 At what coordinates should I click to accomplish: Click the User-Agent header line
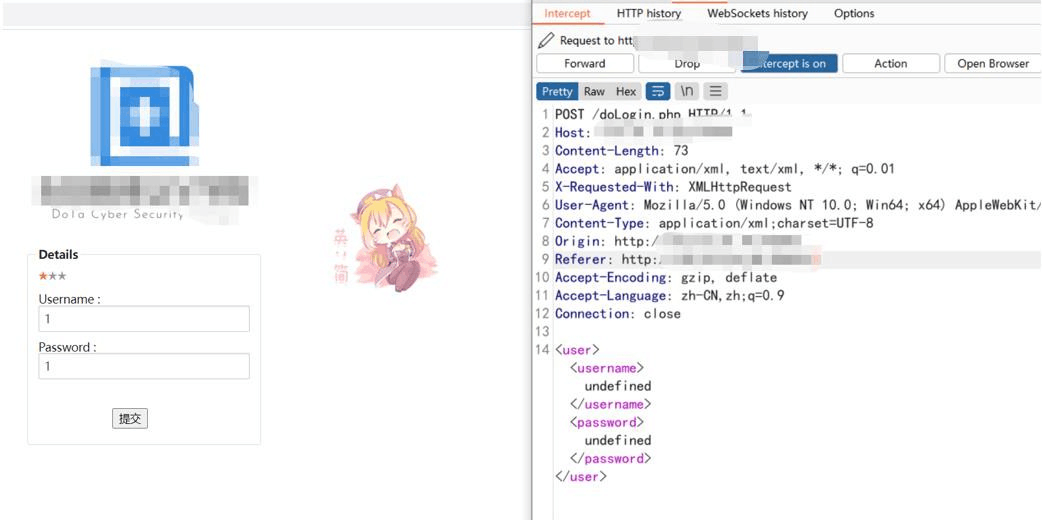pyautogui.click(x=797, y=205)
